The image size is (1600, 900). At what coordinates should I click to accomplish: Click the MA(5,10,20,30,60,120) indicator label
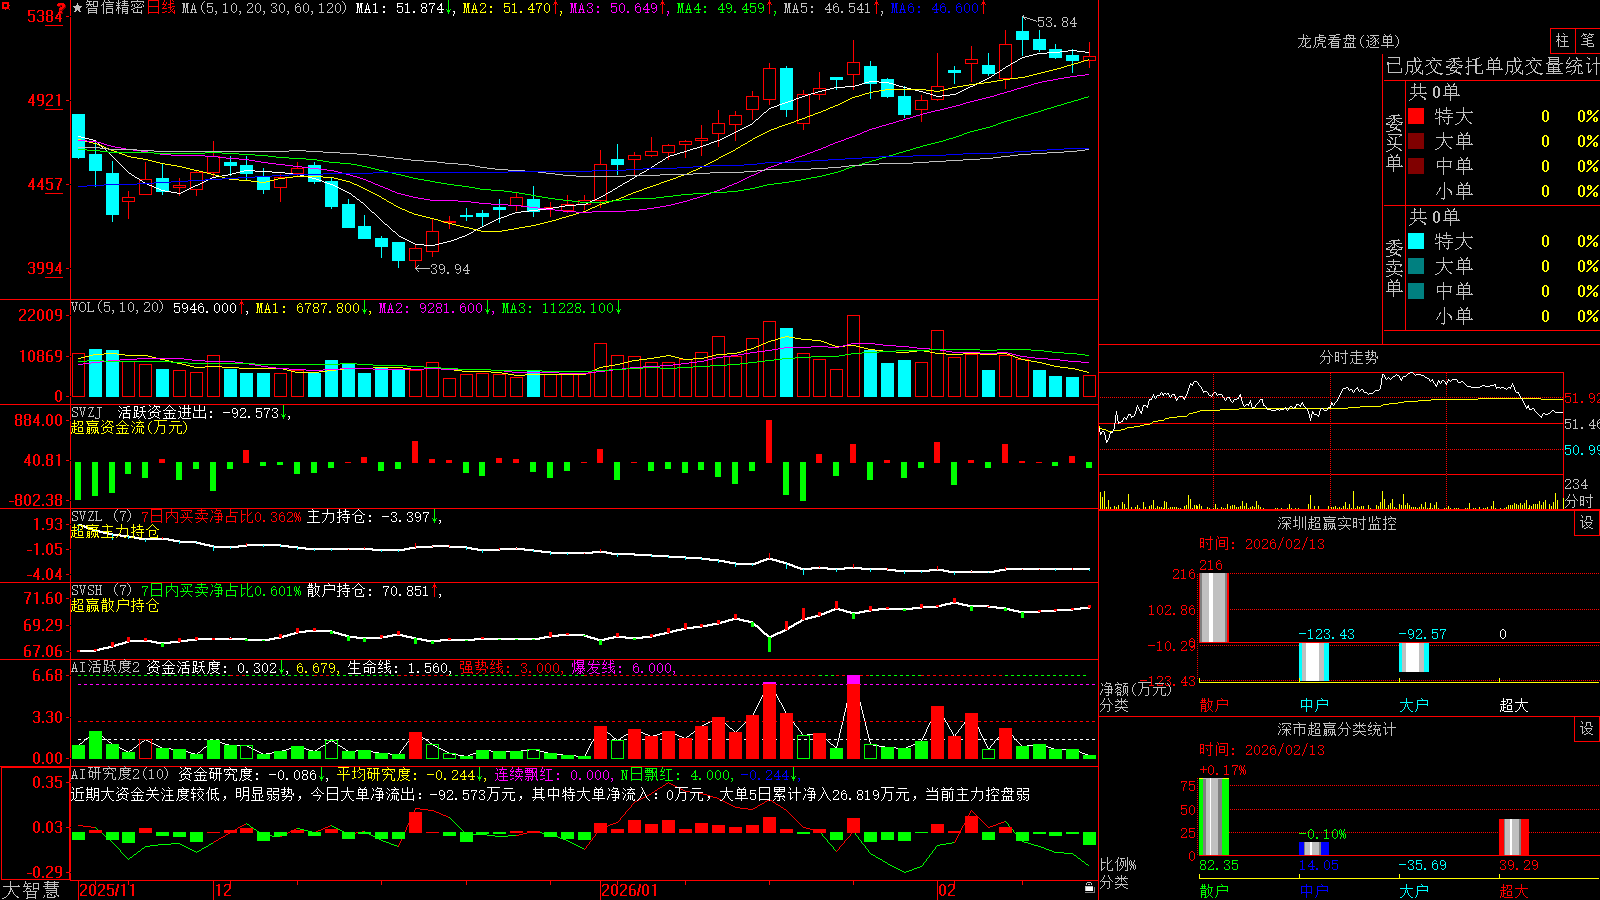click(x=264, y=8)
